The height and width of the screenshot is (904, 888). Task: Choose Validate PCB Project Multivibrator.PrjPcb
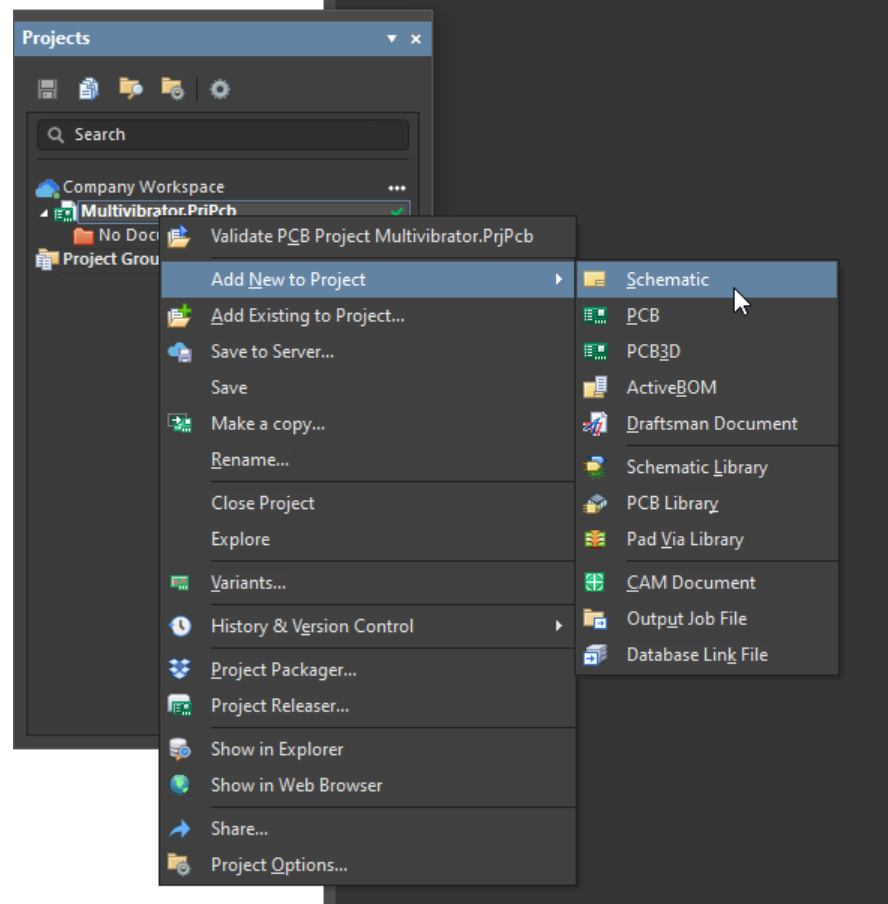(368, 236)
